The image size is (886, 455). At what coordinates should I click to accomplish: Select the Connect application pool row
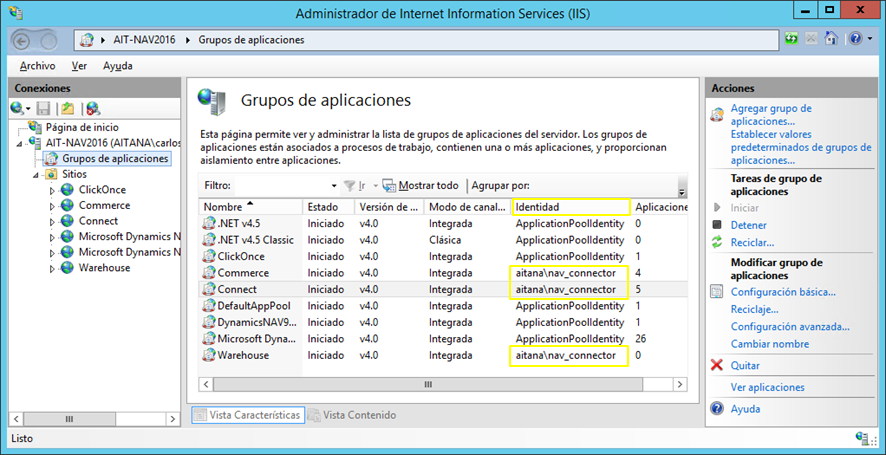tap(443, 289)
